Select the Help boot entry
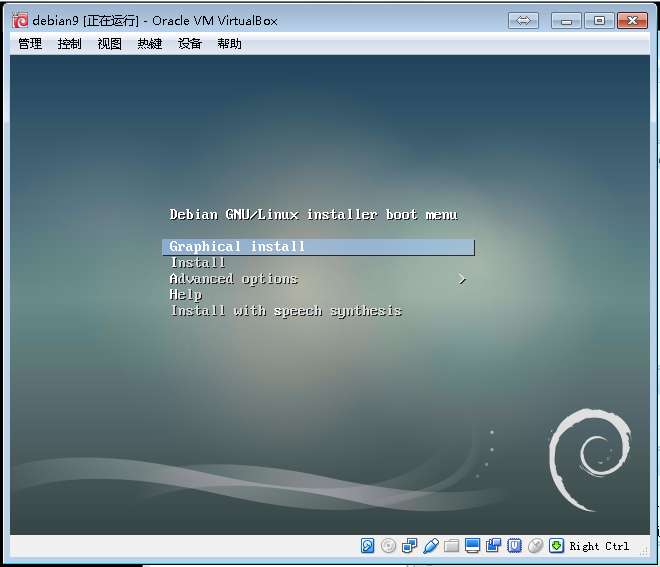The image size is (660, 567). (x=186, y=295)
